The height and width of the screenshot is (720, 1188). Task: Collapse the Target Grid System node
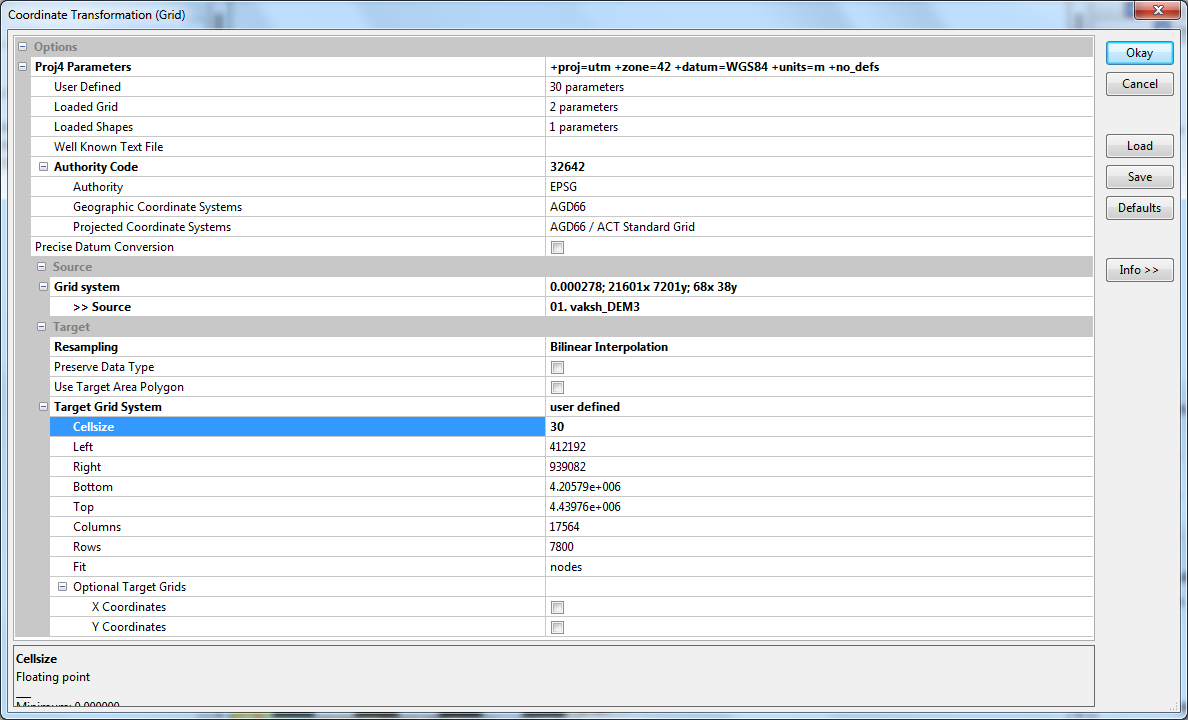(43, 407)
